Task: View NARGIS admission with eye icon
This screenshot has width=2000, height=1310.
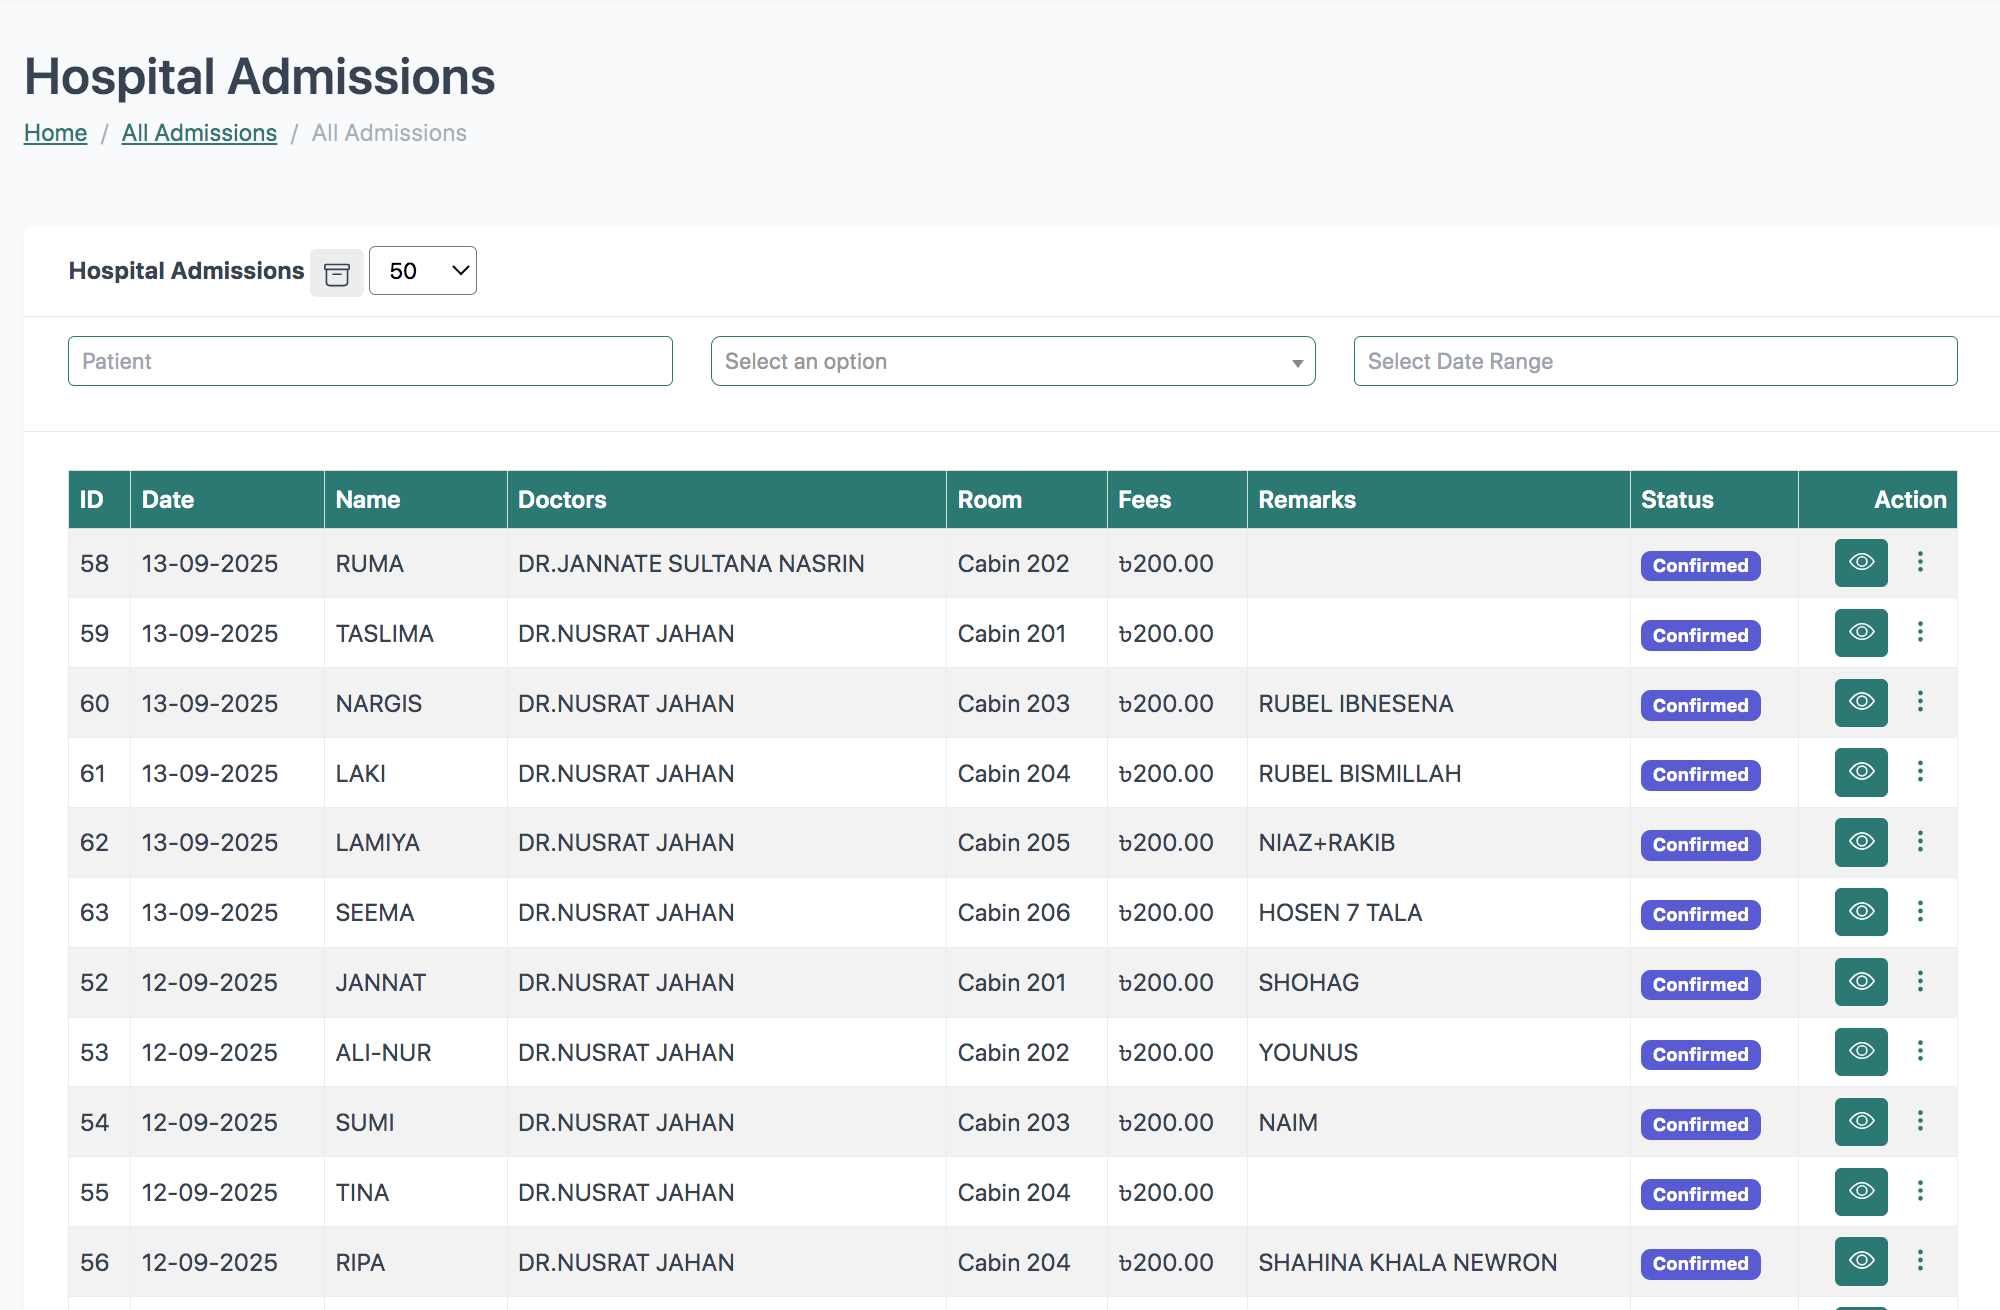Action: 1860,703
